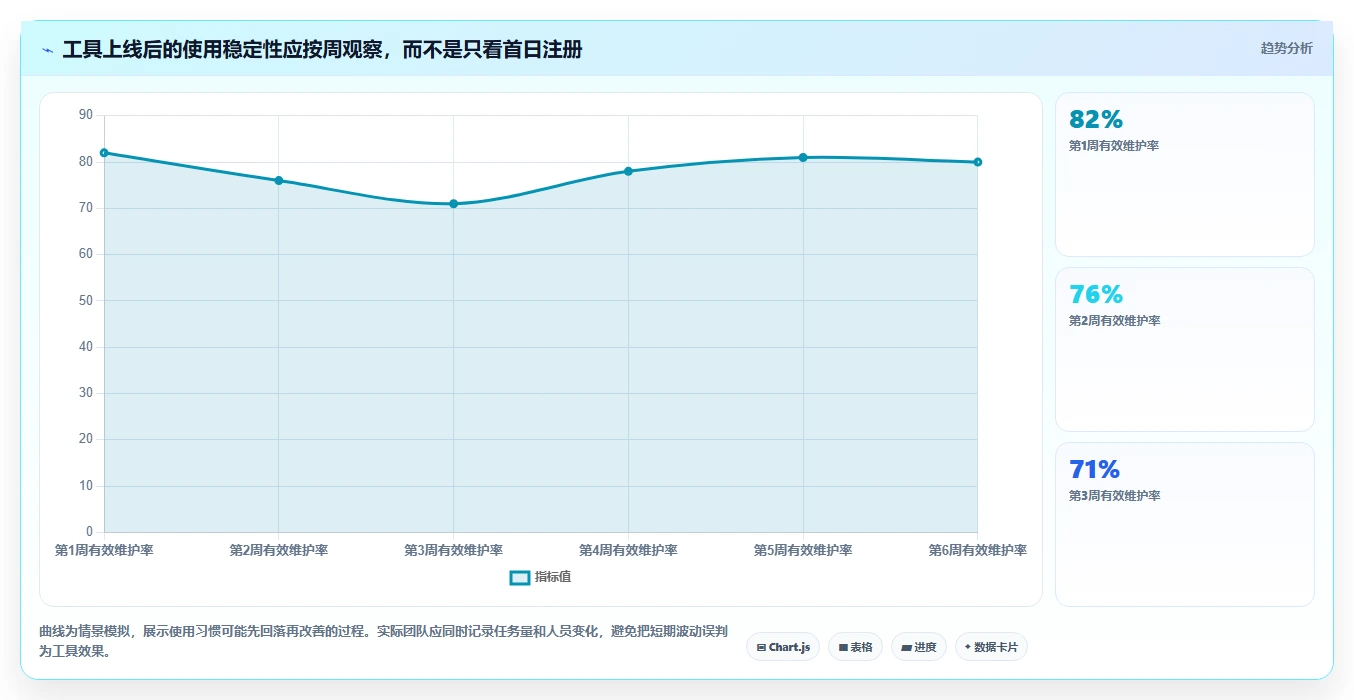Select the Chart.js tag chip

coord(783,647)
